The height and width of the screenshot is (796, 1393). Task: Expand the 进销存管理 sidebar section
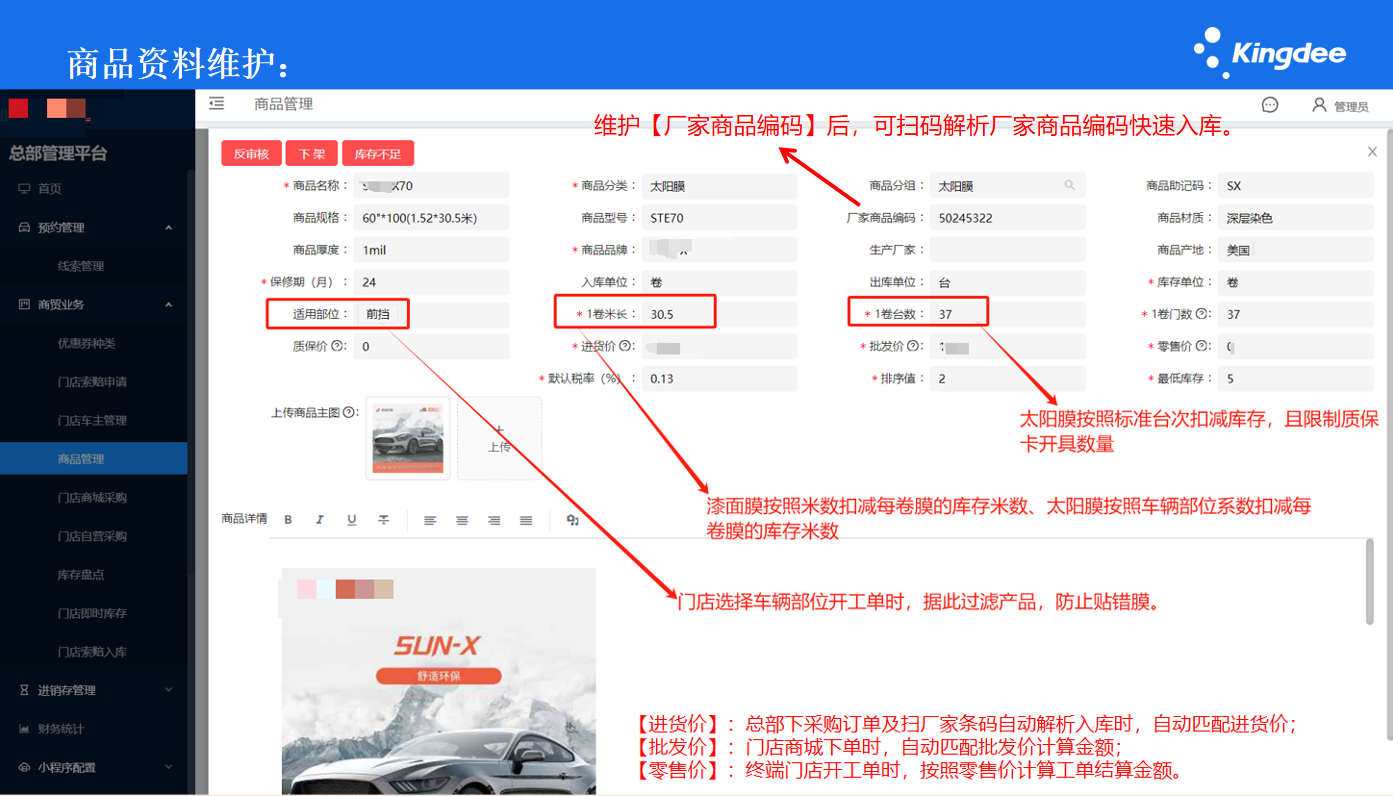click(x=168, y=690)
